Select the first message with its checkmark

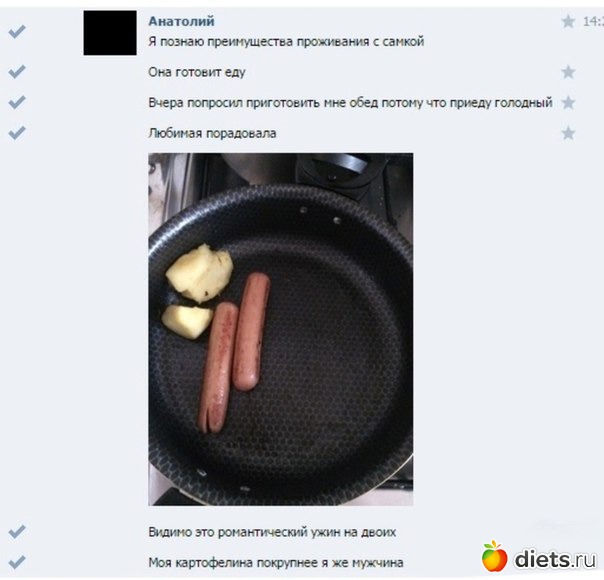[x=17, y=31]
